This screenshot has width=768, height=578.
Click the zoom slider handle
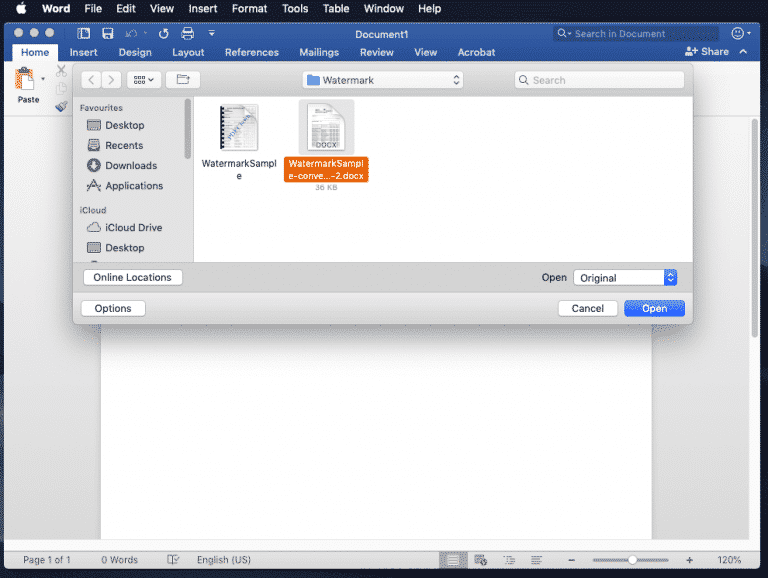(x=632, y=560)
